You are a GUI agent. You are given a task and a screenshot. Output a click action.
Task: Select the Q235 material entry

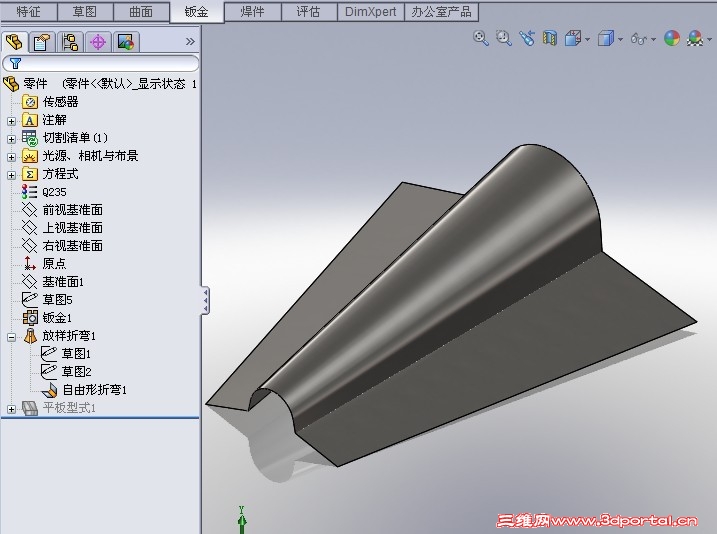[x=54, y=192]
